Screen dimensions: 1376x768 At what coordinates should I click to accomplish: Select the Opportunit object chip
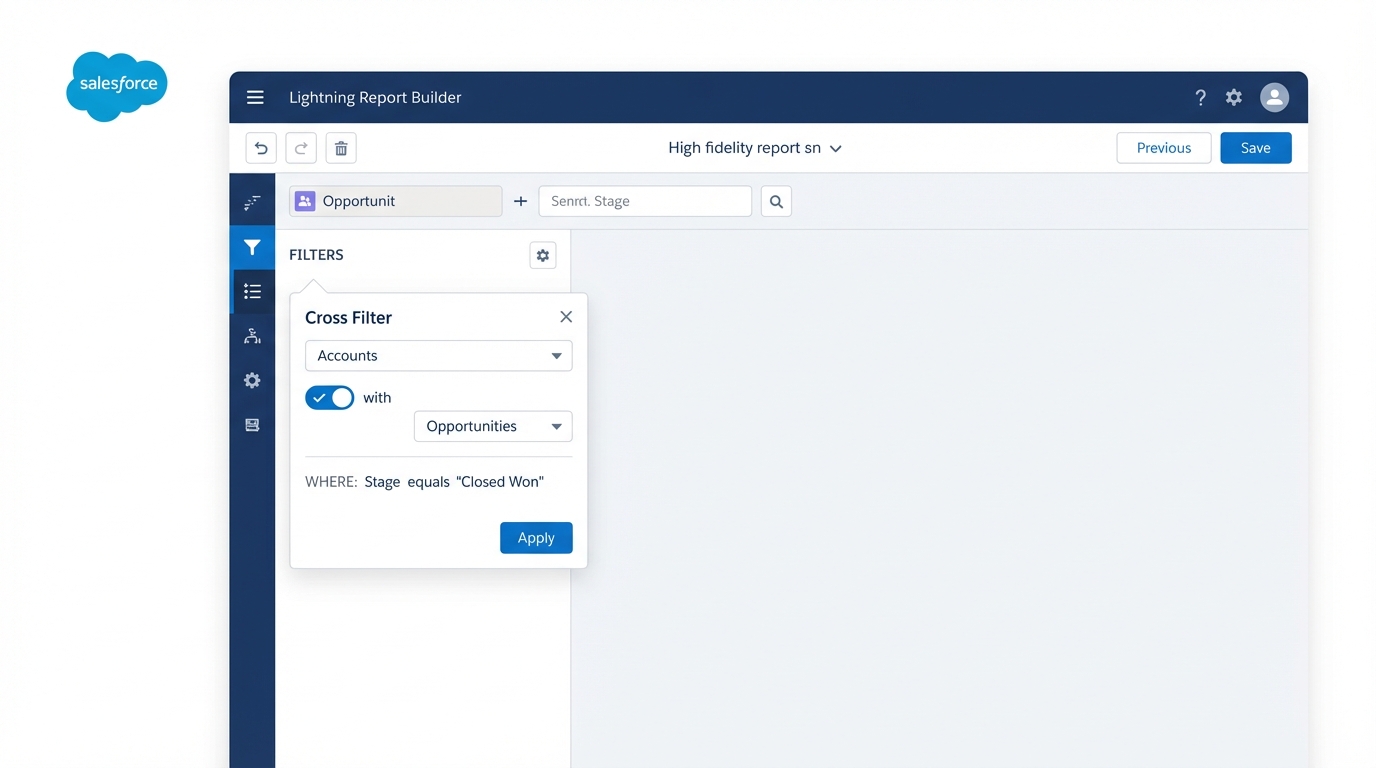(x=395, y=201)
